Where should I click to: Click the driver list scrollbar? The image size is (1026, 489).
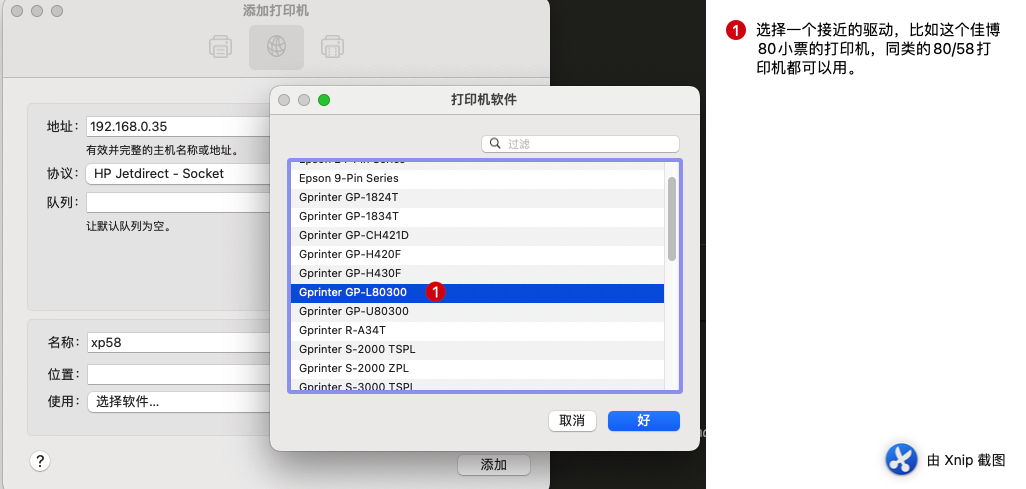(672, 218)
